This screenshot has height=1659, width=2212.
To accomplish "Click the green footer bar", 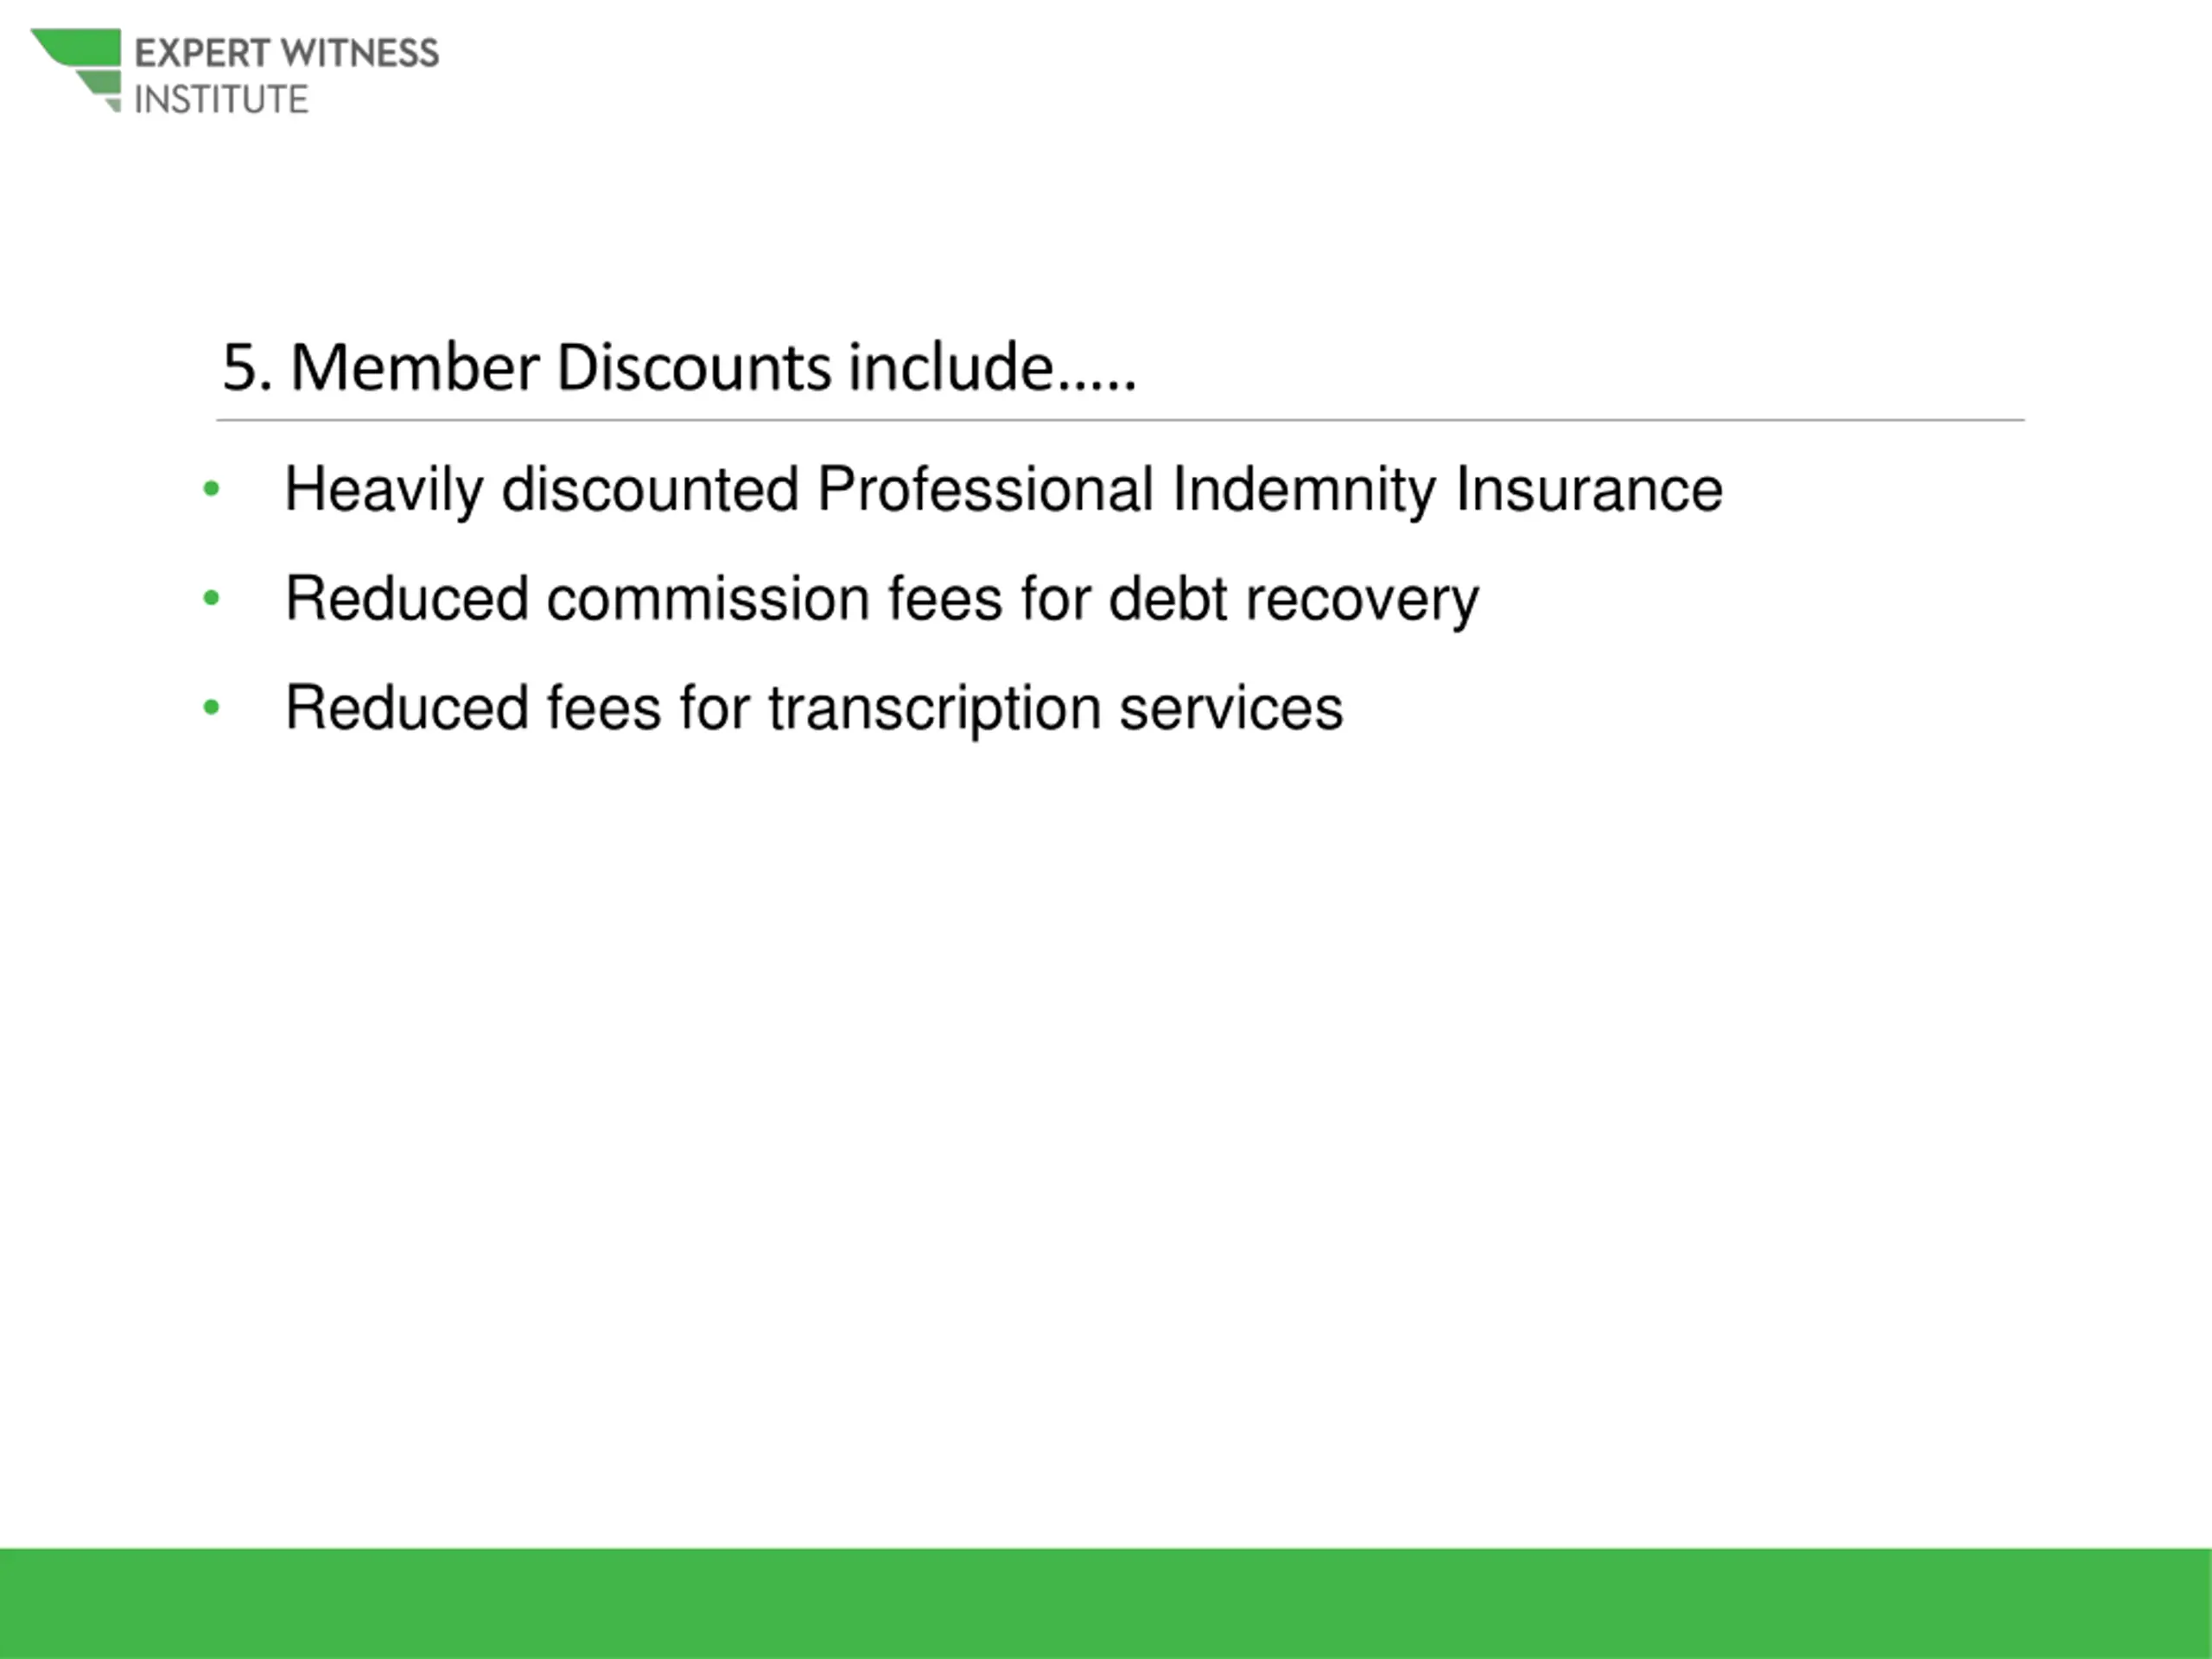I will point(1106,1603).
